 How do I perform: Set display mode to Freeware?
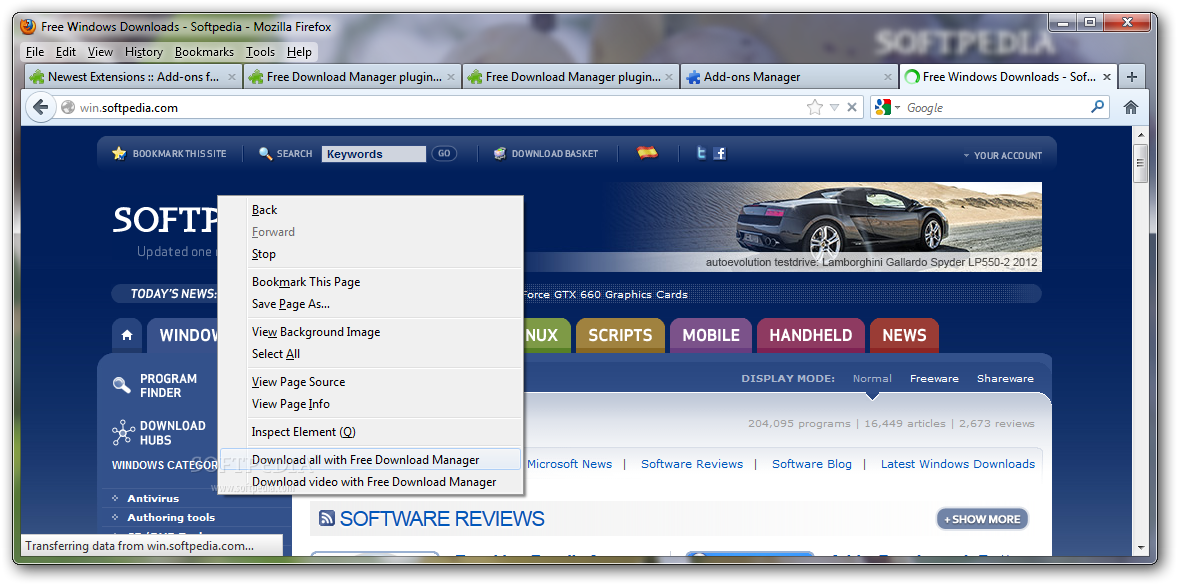click(934, 378)
